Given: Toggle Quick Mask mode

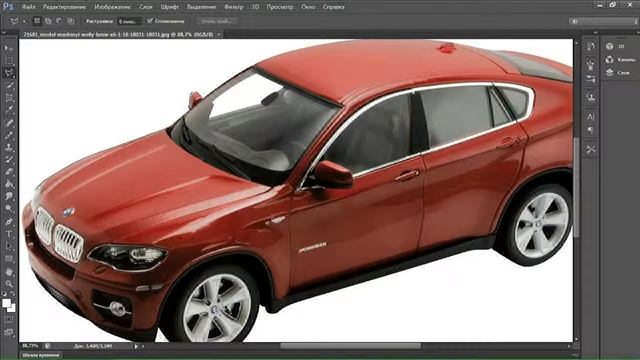Looking at the screenshot, I should [x=9, y=320].
